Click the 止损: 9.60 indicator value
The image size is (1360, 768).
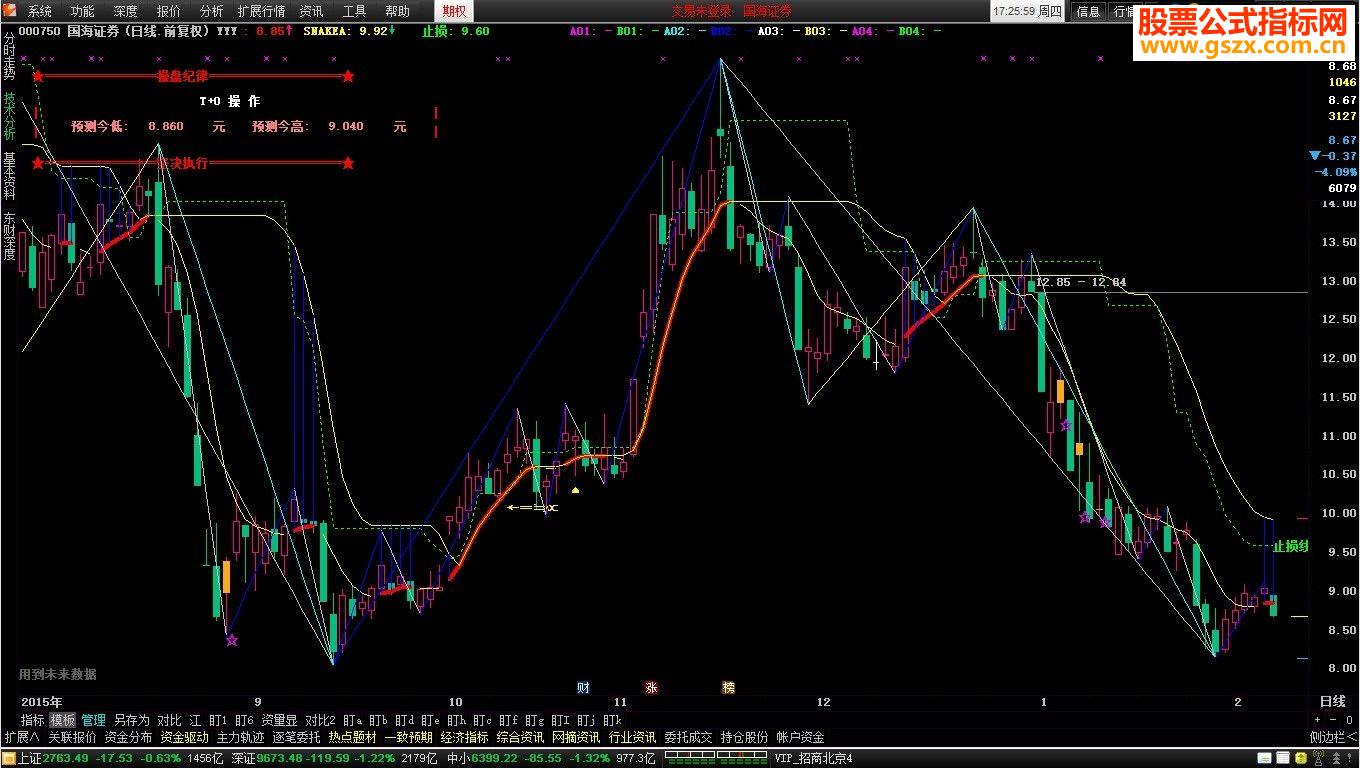tap(455, 31)
